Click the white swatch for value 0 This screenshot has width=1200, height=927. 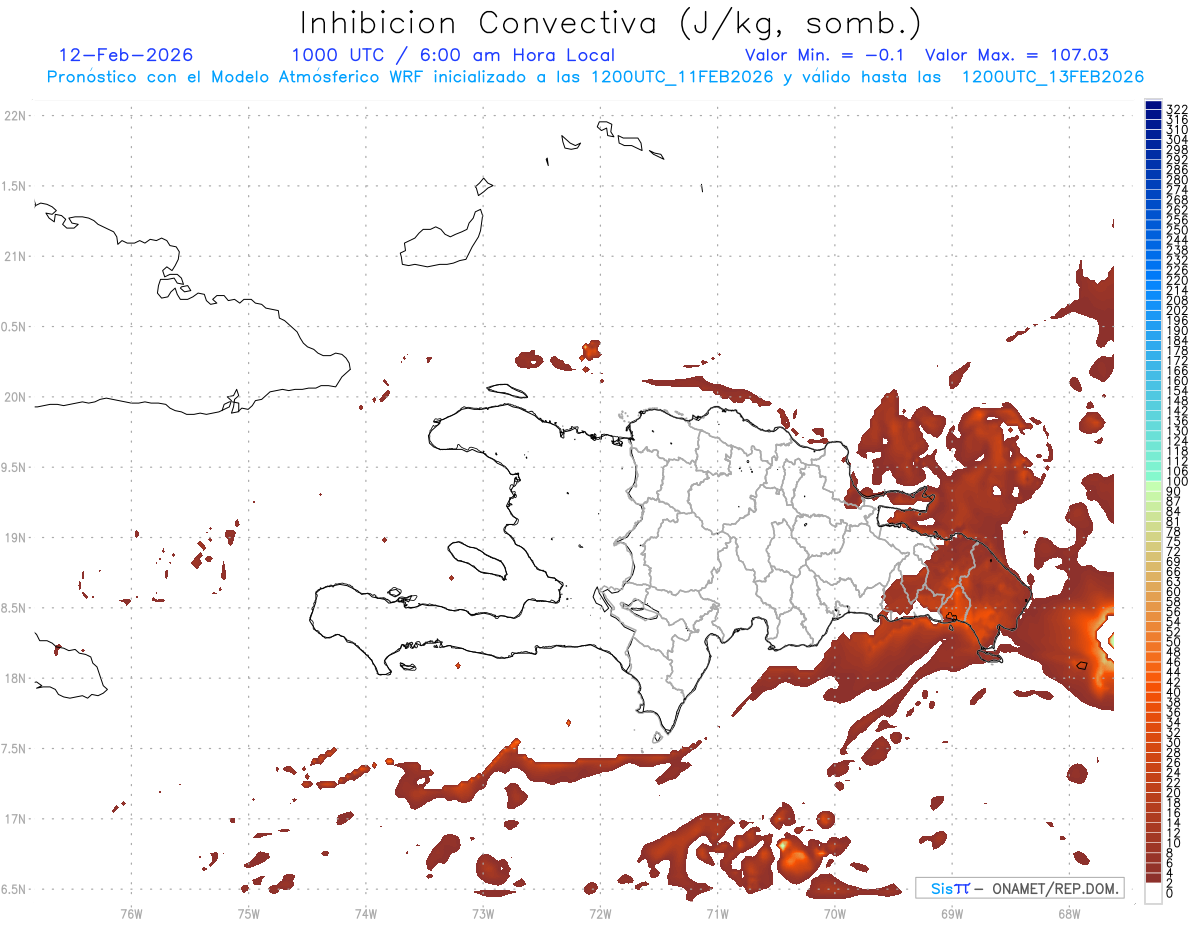[1153, 892]
